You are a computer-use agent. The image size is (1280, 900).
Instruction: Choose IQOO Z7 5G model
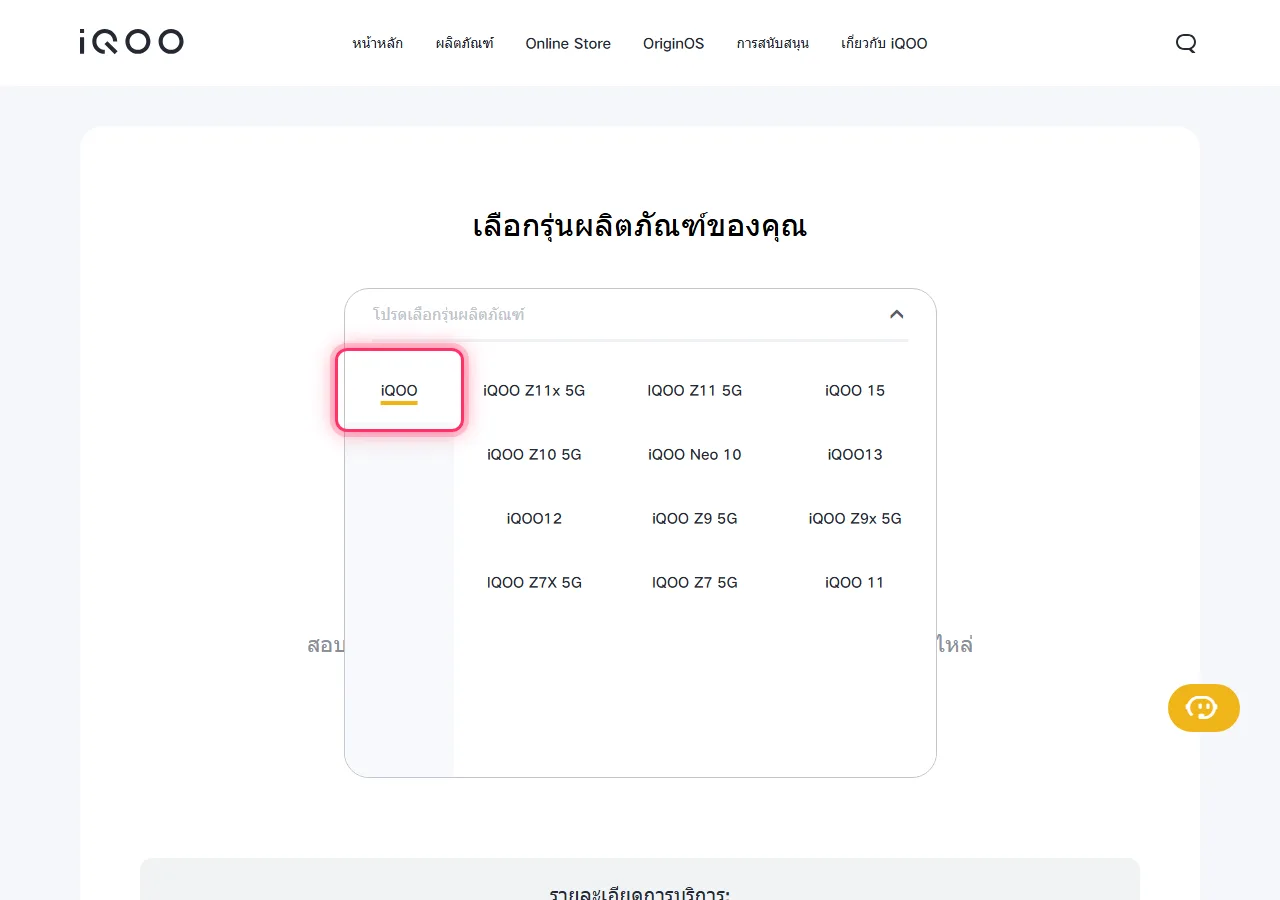click(x=695, y=582)
